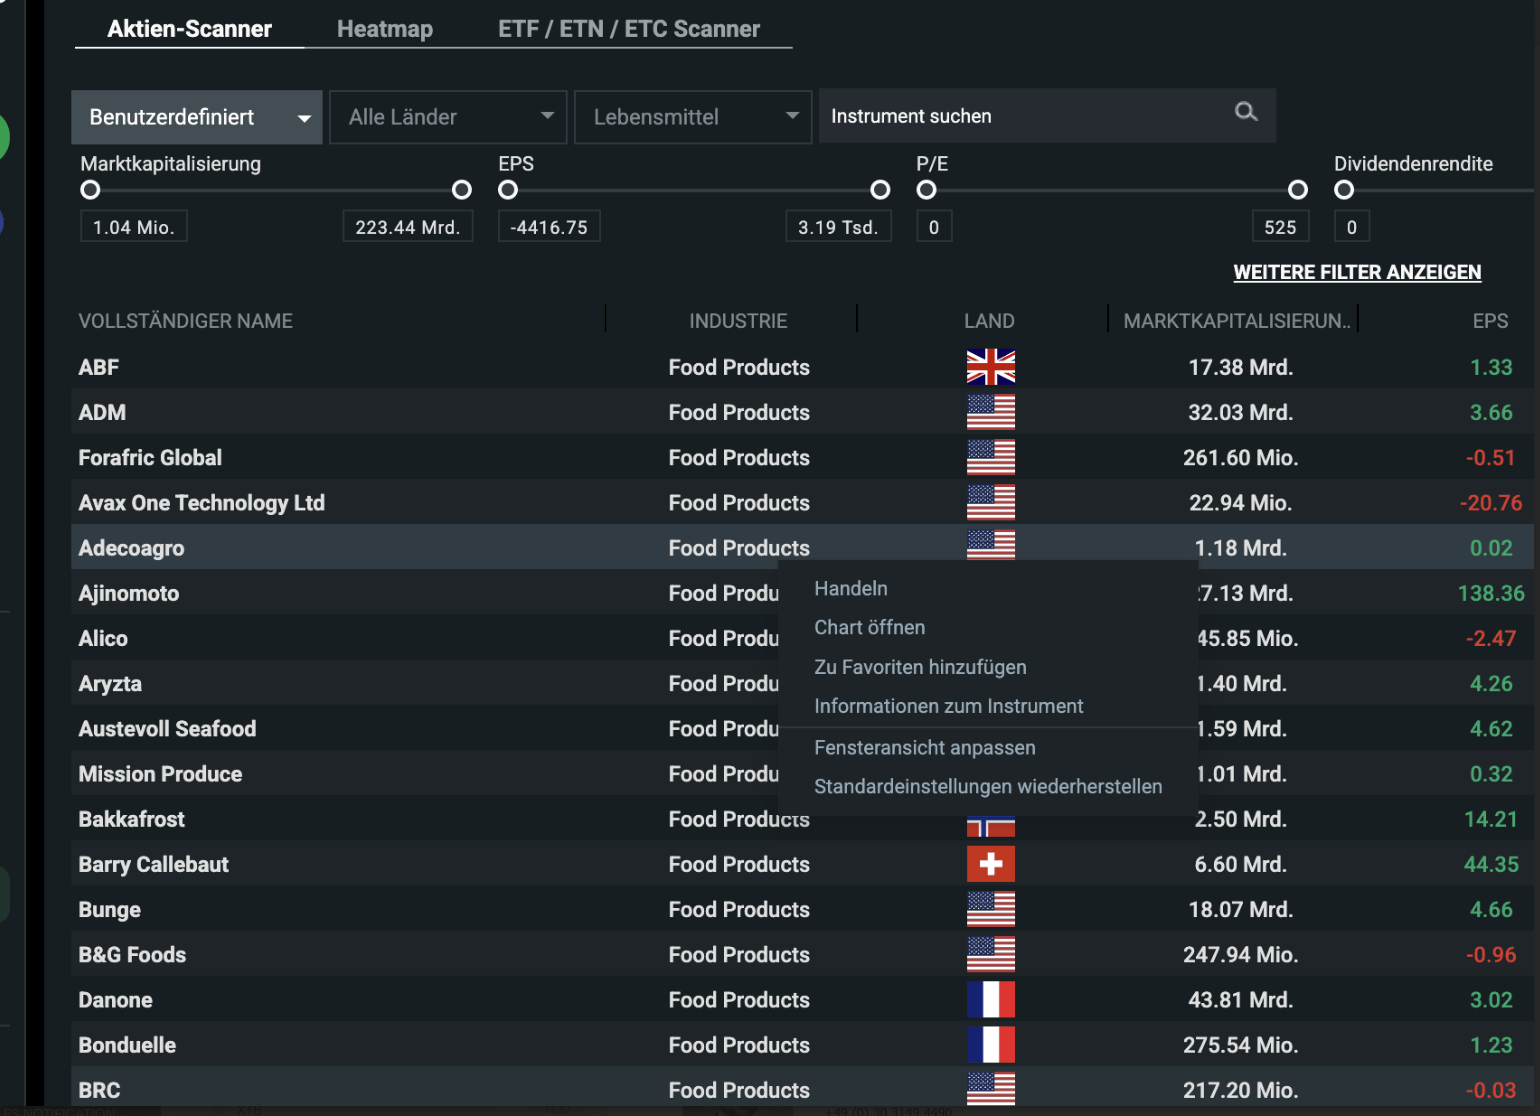Open the Lebensmittel sector dropdown

[x=693, y=117]
